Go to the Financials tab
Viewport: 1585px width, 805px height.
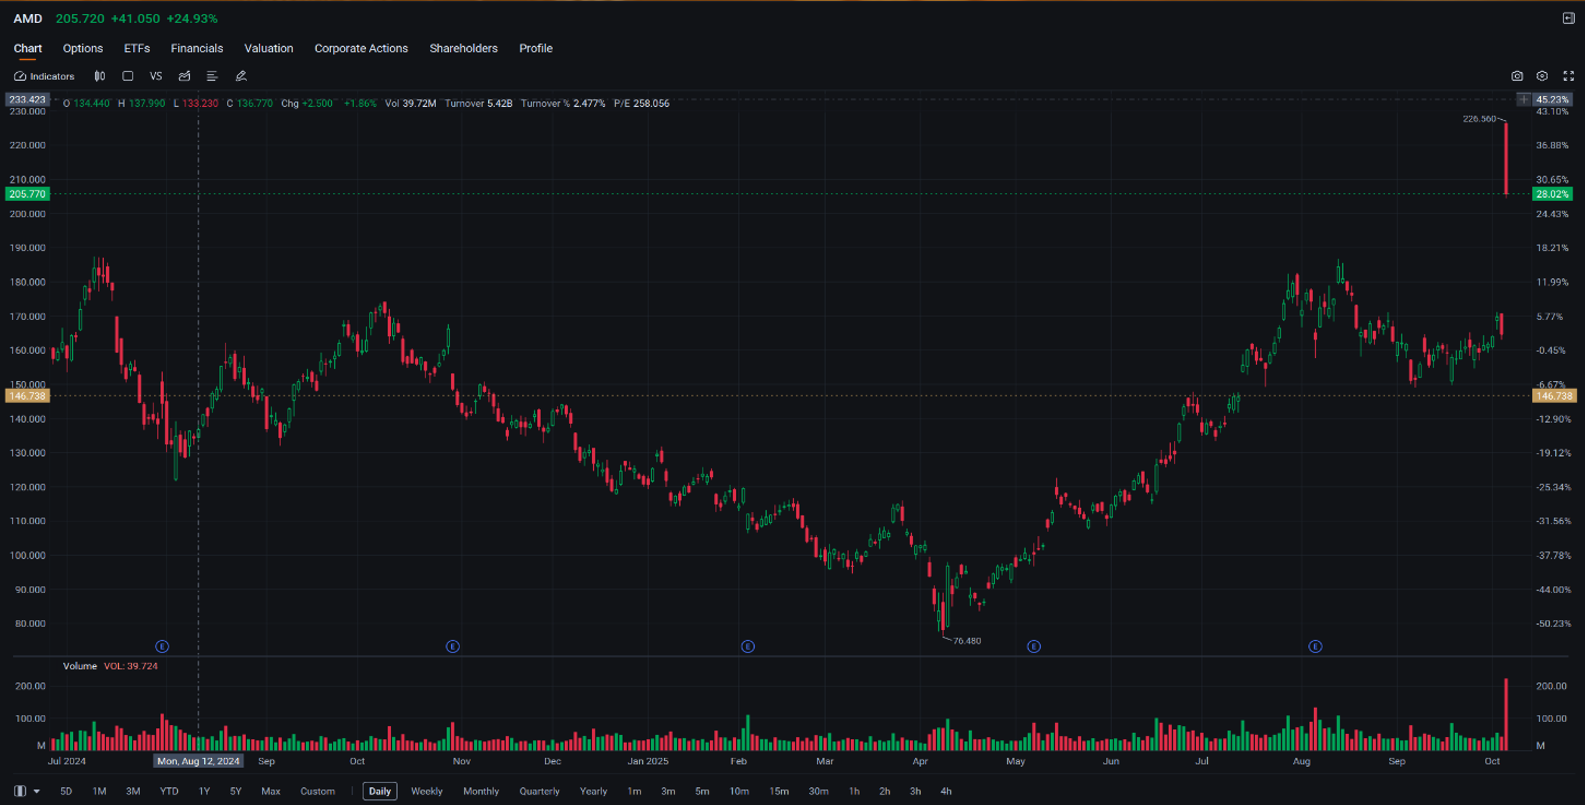(197, 48)
